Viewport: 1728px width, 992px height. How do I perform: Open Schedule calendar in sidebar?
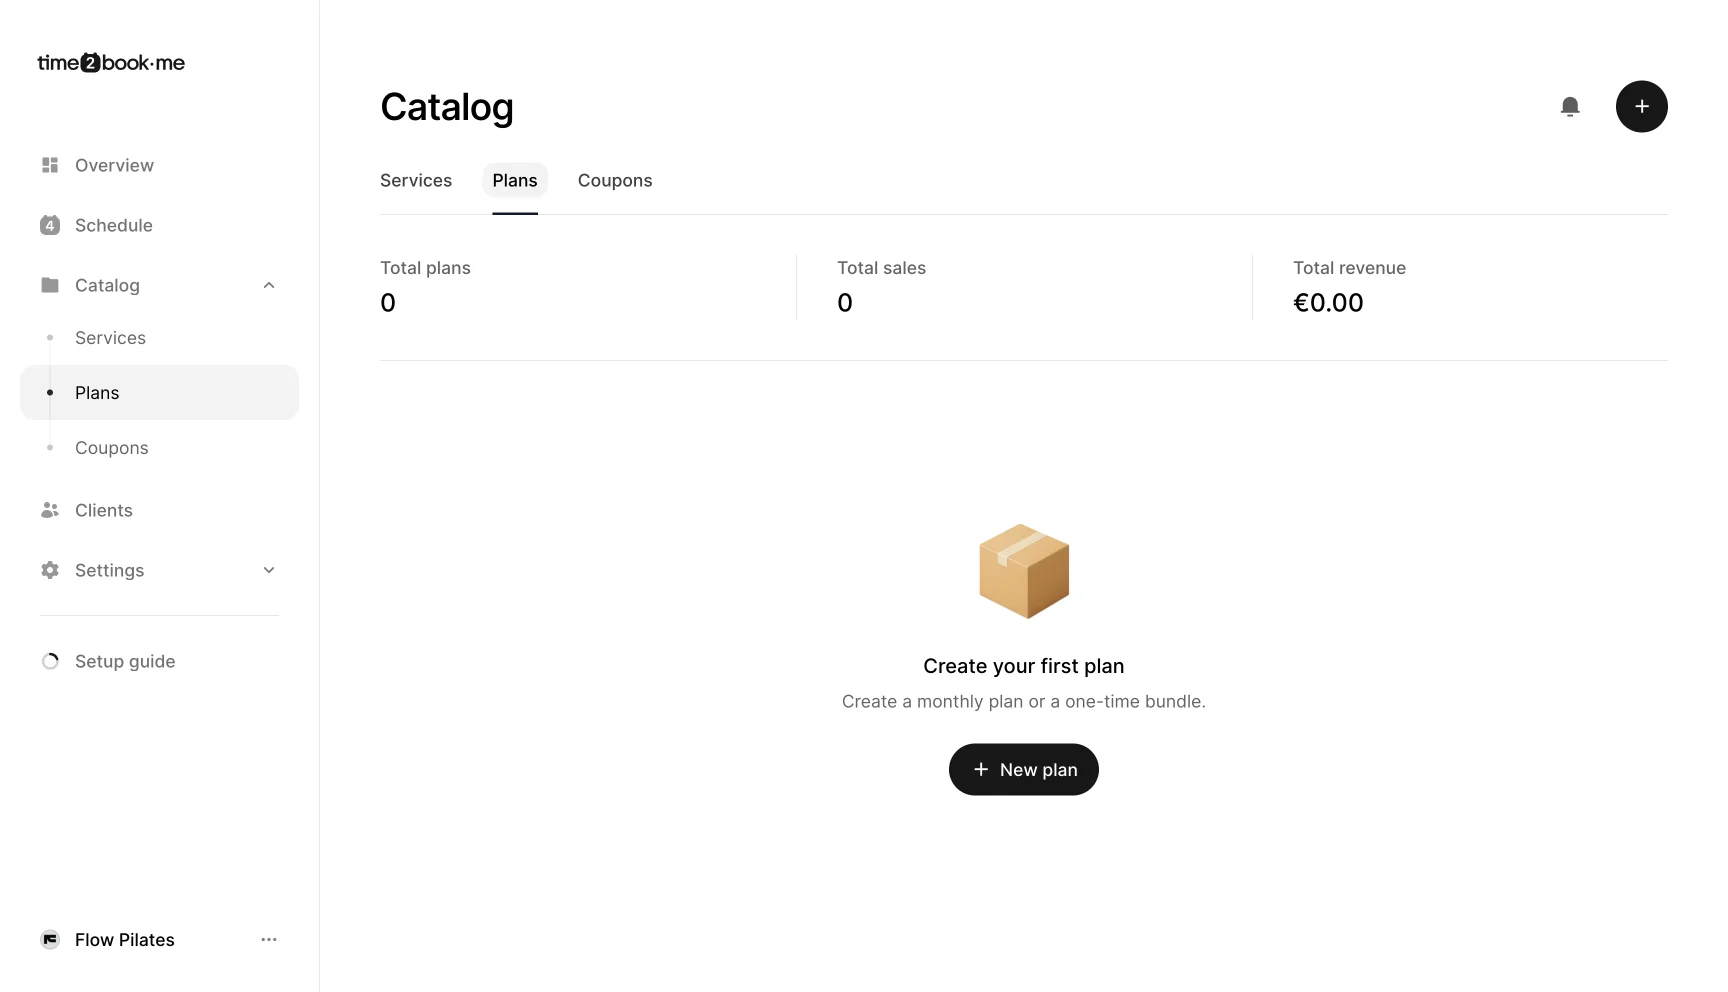coord(113,225)
